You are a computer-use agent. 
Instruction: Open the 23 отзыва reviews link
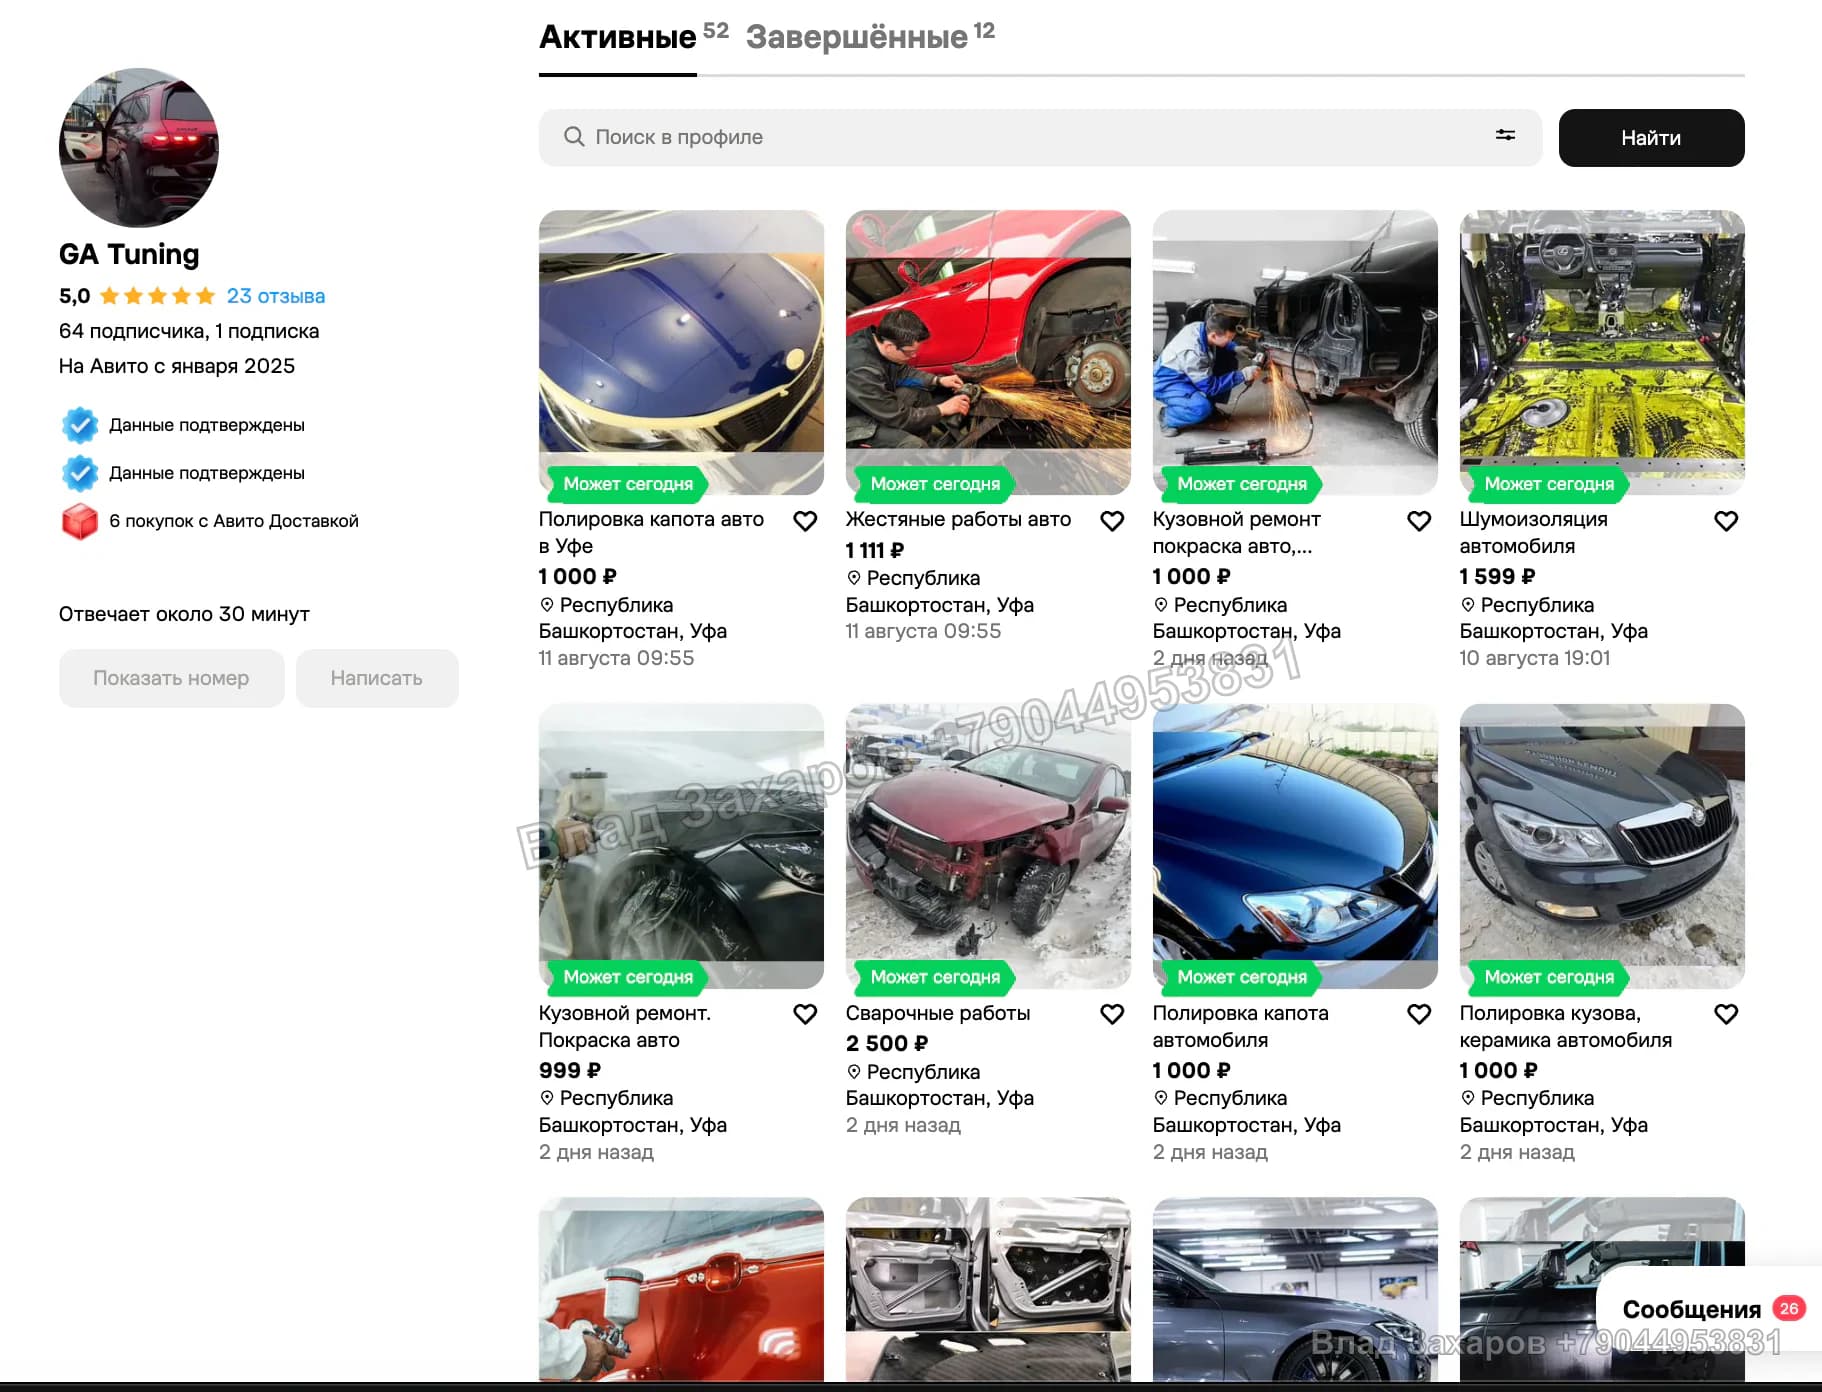(x=275, y=296)
